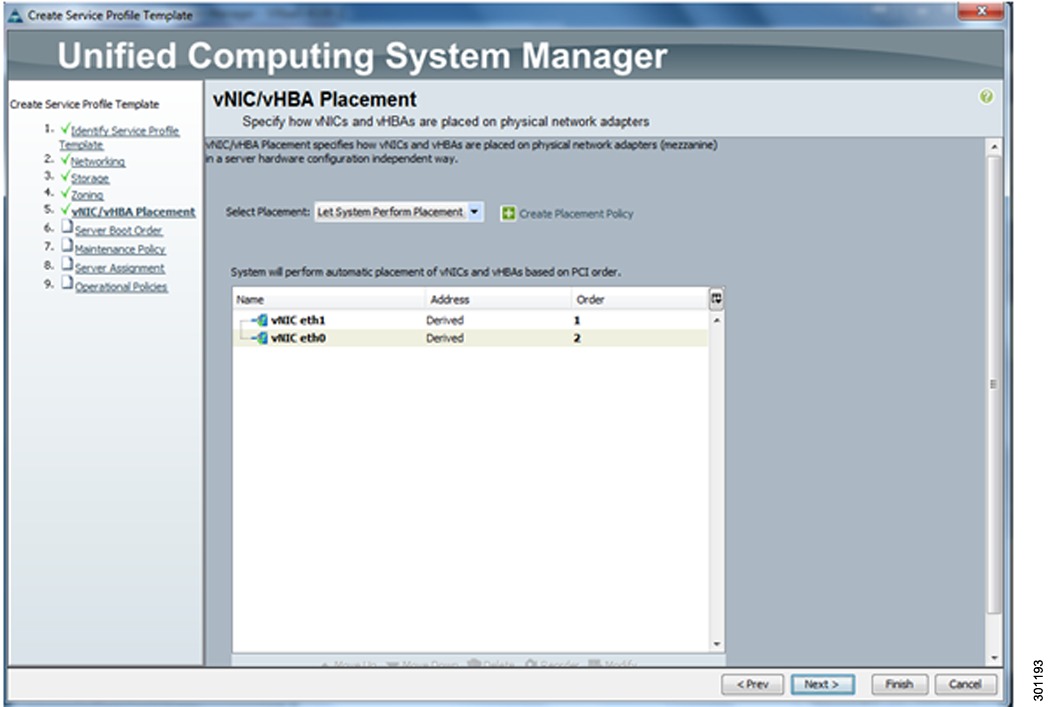1050x707 pixels.
Task: Click the main panel scroll down arrow
Action: tap(994, 658)
